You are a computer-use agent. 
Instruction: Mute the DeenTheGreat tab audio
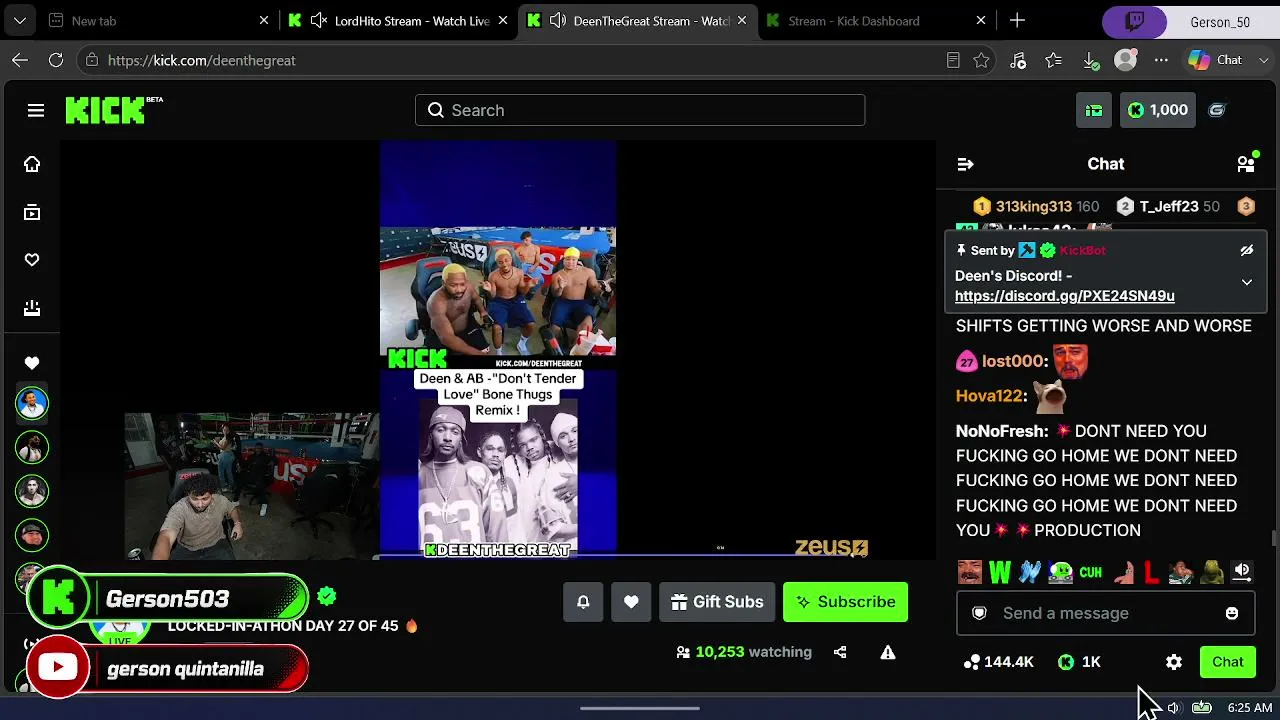(x=558, y=21)
